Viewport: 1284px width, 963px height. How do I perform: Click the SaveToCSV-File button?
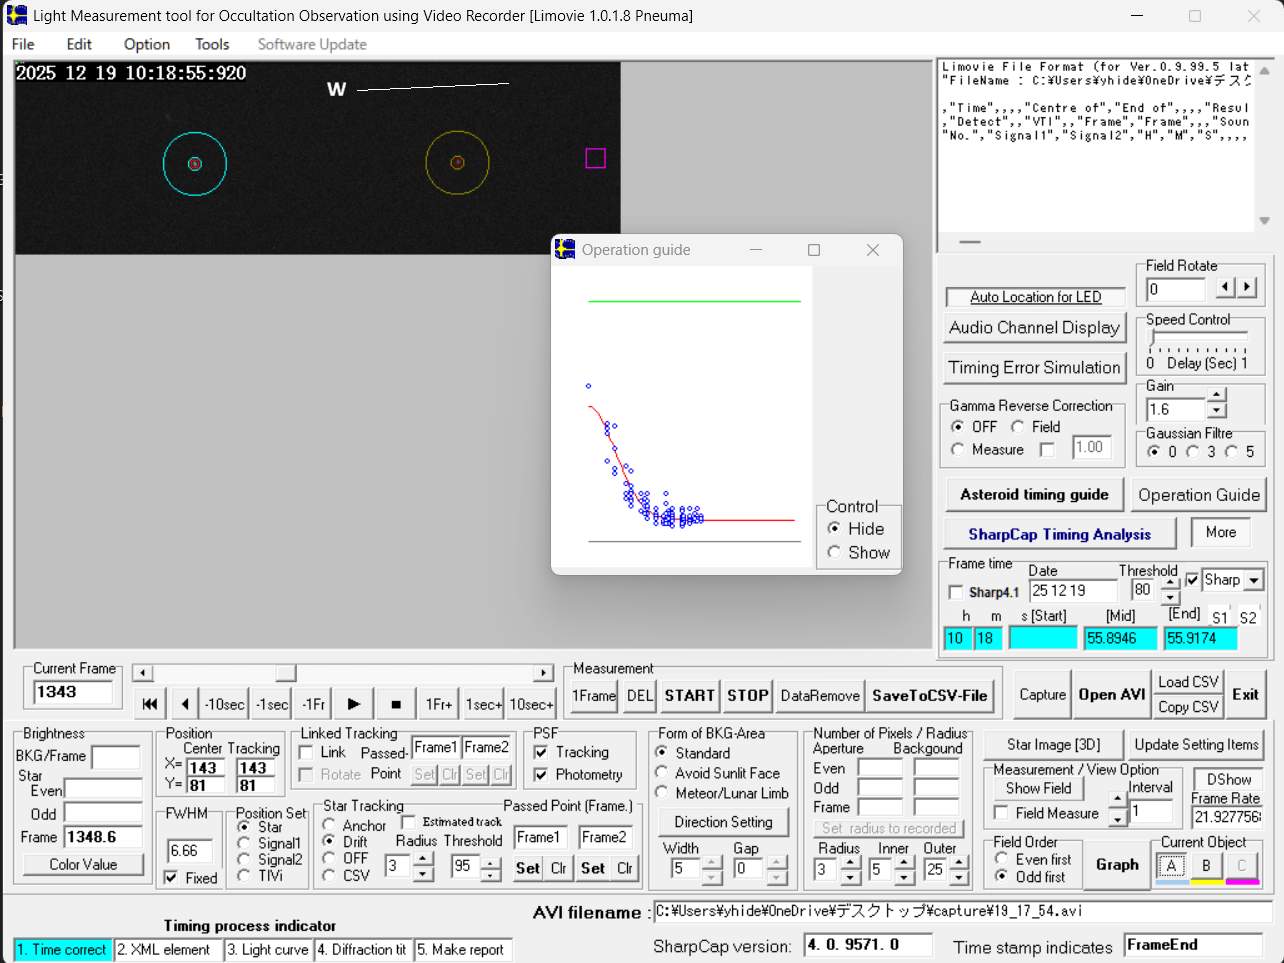tap(929, 696)
